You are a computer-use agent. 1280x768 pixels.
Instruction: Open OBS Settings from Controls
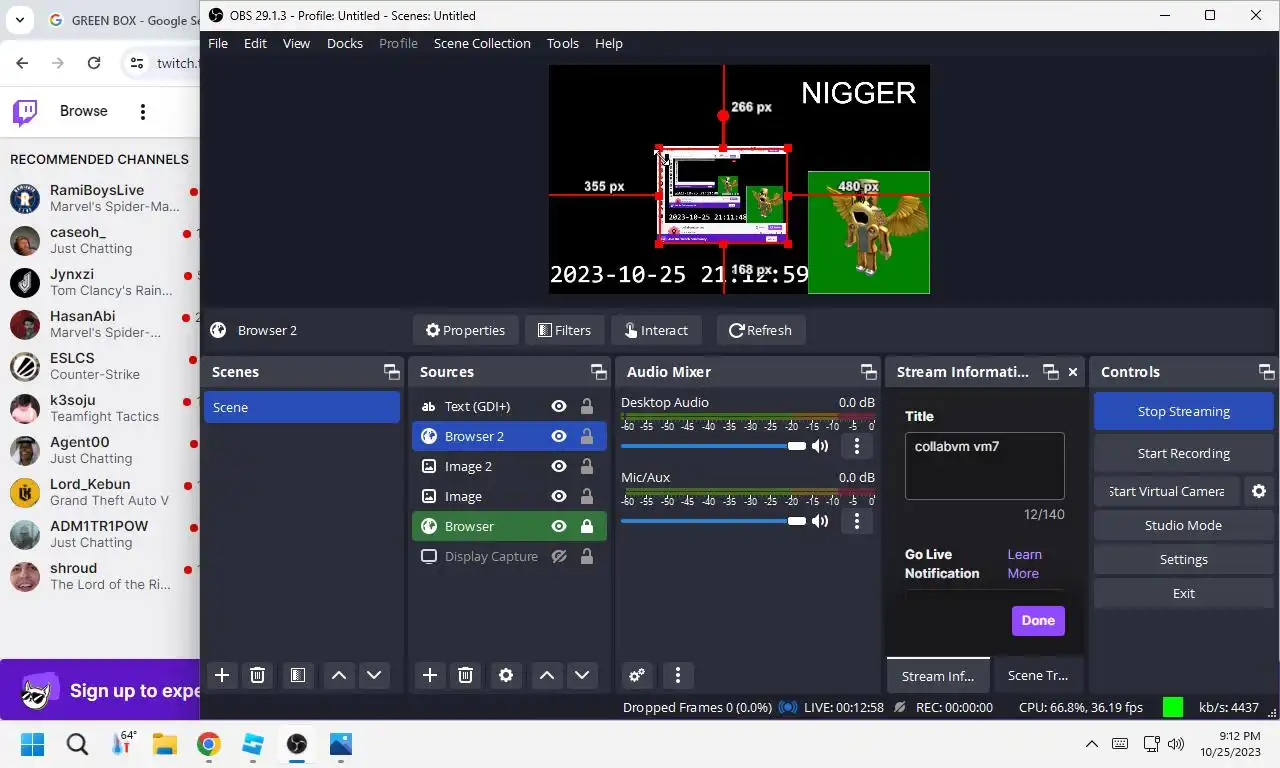(1184, 559)
